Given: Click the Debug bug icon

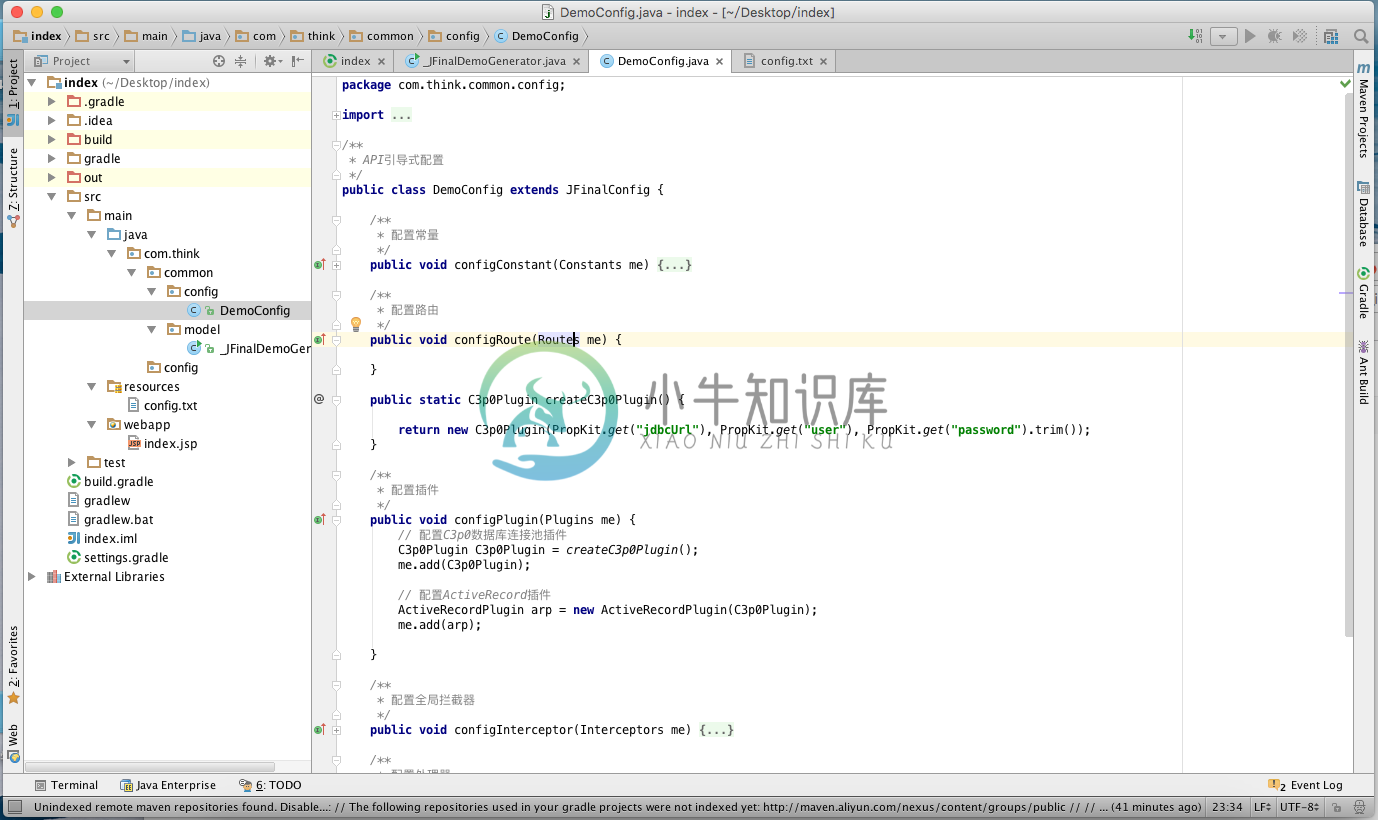Looking at the screenshot, I should (x=1274, y=36).
